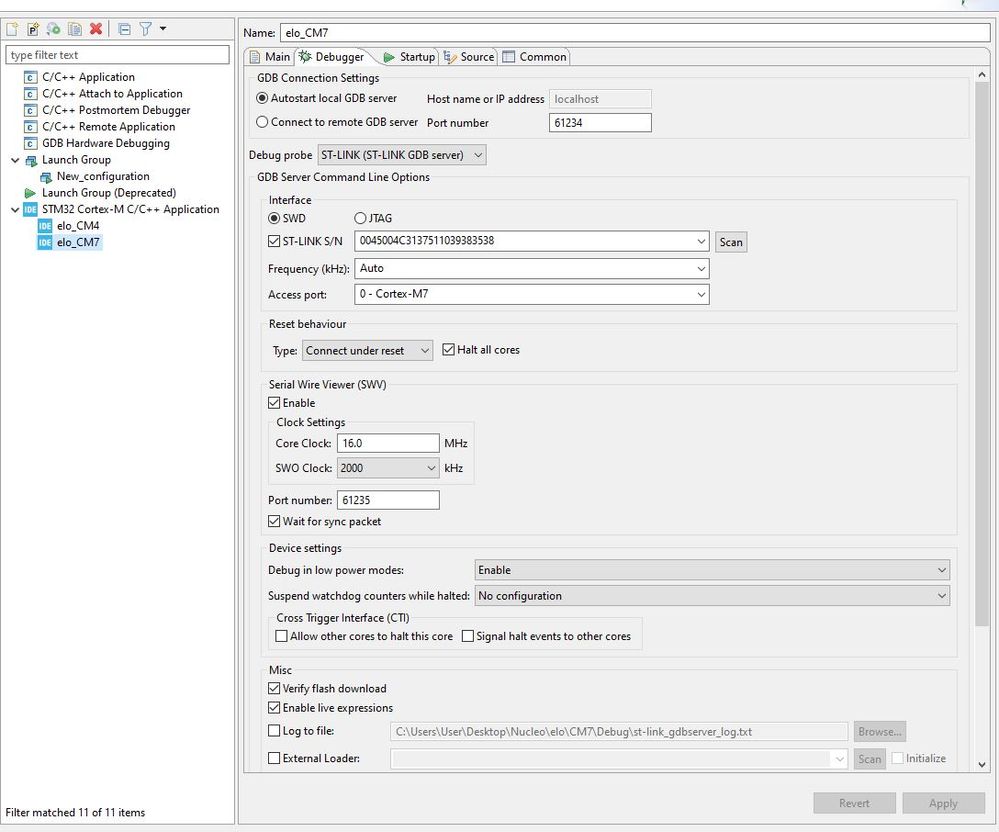Click the elo_CM4 IDE icon

[45, 226]
